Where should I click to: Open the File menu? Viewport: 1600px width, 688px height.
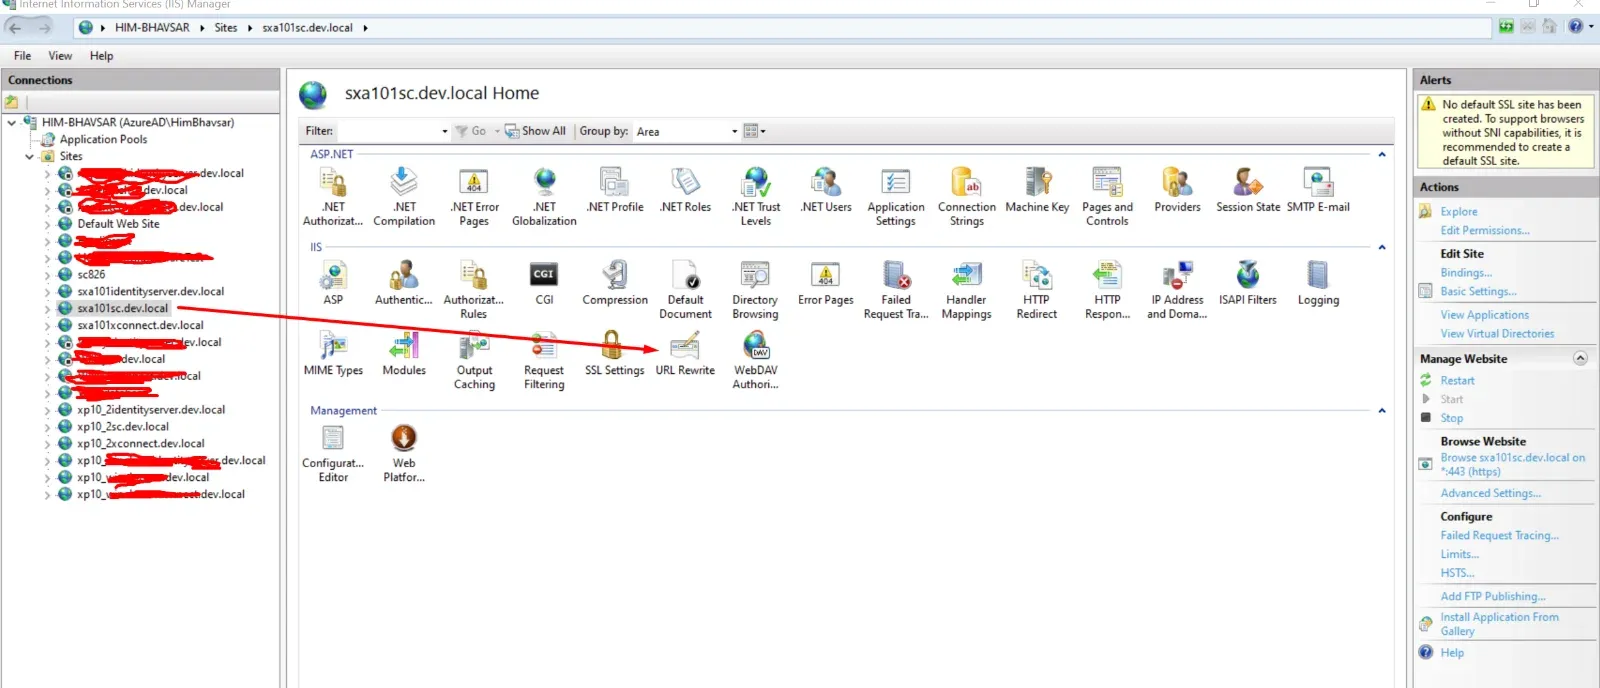22,56
